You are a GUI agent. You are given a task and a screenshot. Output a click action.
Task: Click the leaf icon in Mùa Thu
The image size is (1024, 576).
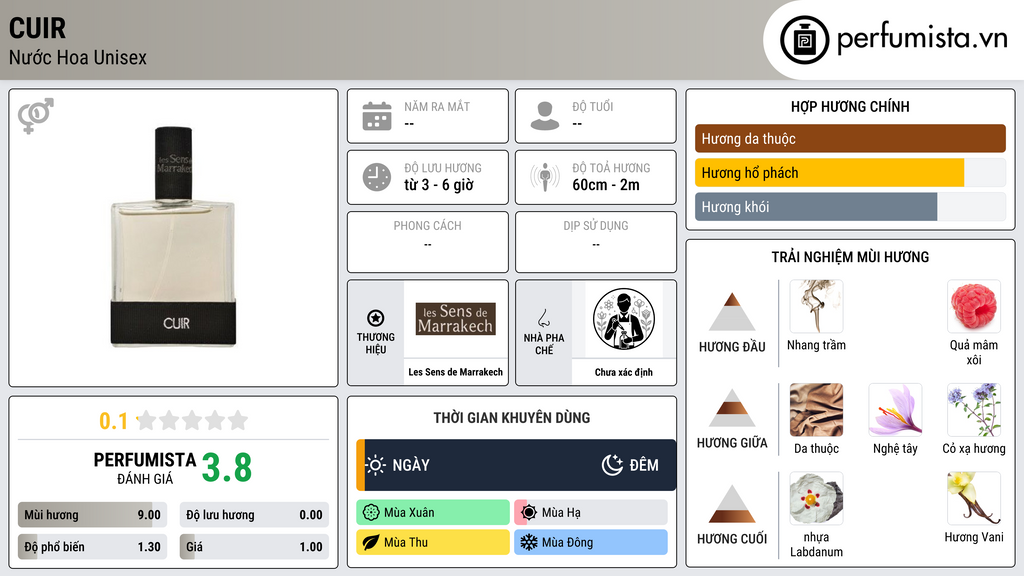coord(371,542)
